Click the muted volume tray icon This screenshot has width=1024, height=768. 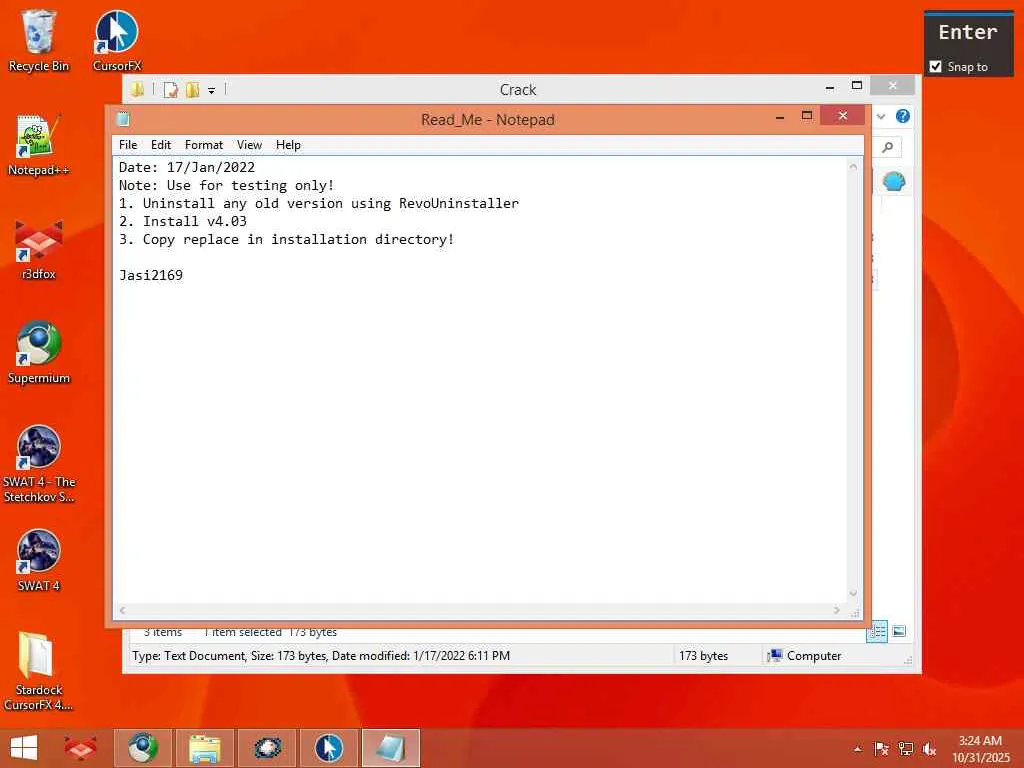[929, 749]
